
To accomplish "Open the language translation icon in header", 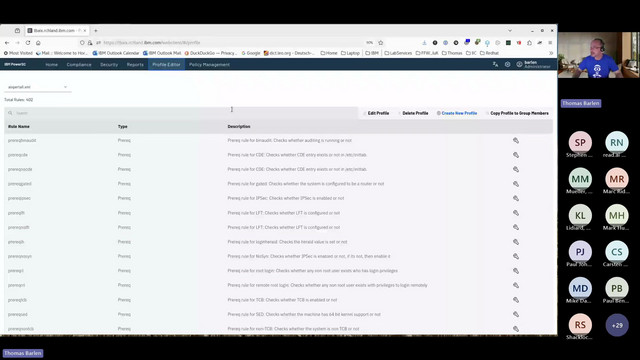I will coord(495,64).
